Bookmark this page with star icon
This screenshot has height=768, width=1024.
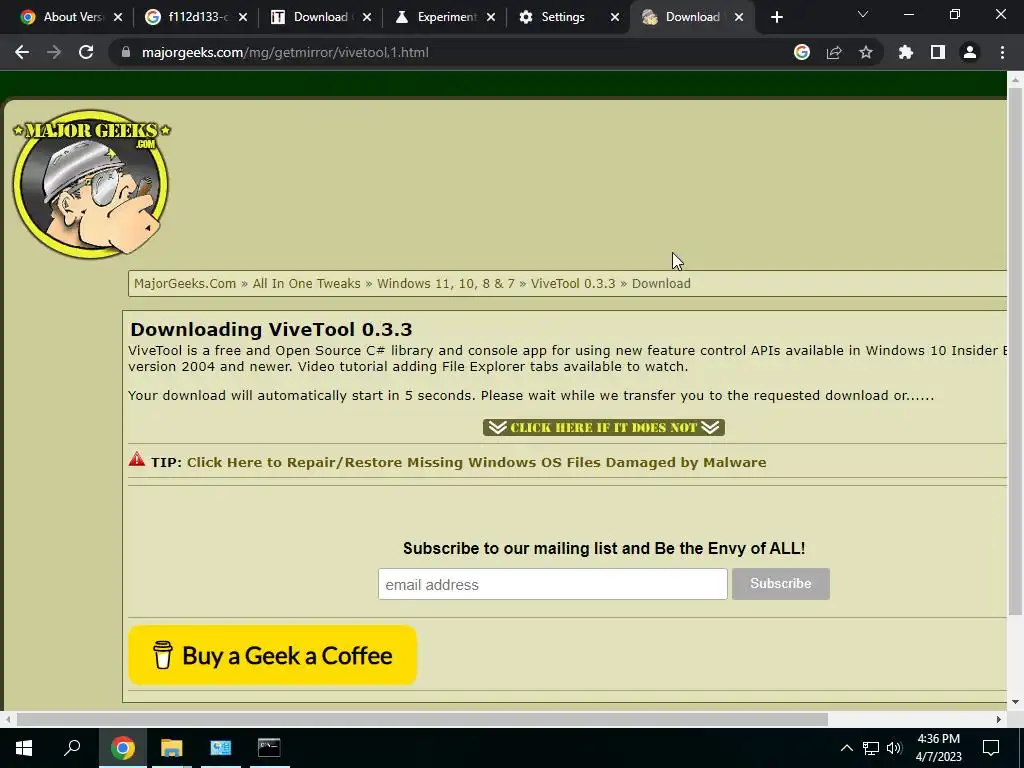pos(866,52)
